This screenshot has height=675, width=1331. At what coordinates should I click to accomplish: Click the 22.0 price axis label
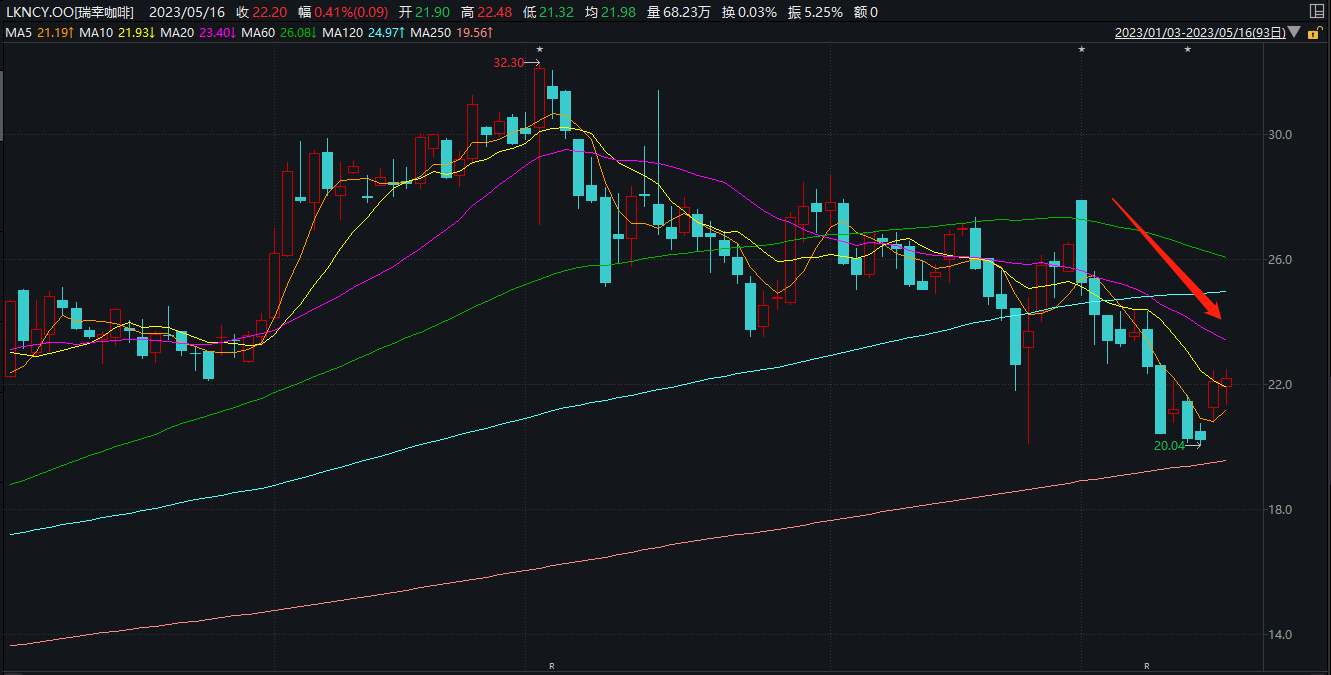(1281, 385)
